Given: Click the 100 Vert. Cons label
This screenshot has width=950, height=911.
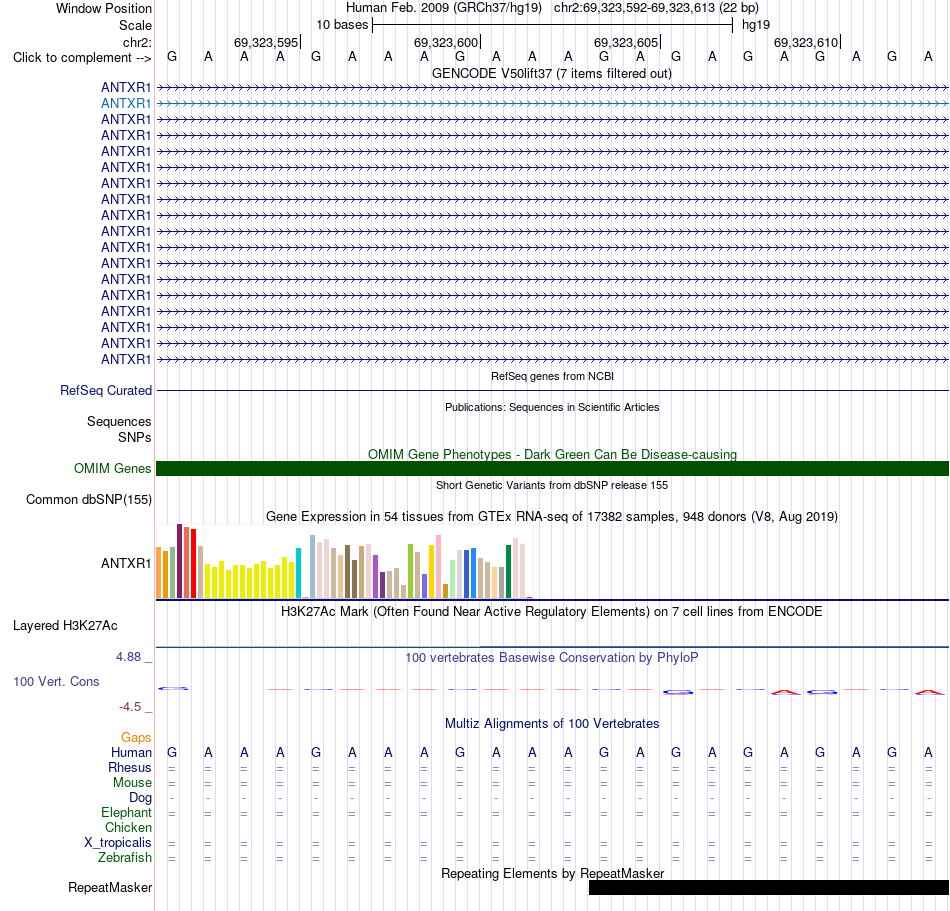Looking at the screenshot, I should [x=56, y=681].
